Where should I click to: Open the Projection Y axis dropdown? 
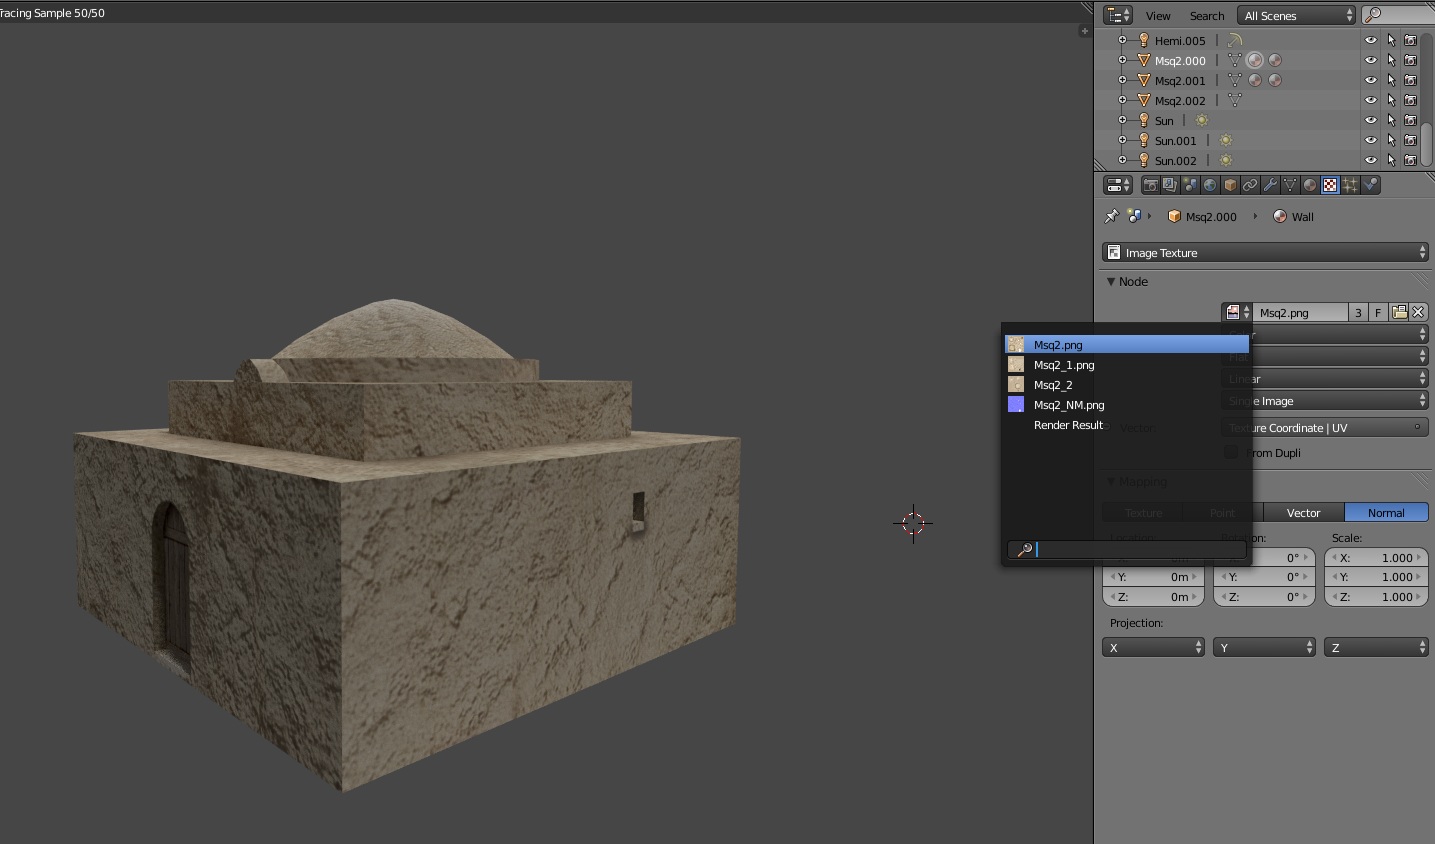click(x=1264, y=648)
